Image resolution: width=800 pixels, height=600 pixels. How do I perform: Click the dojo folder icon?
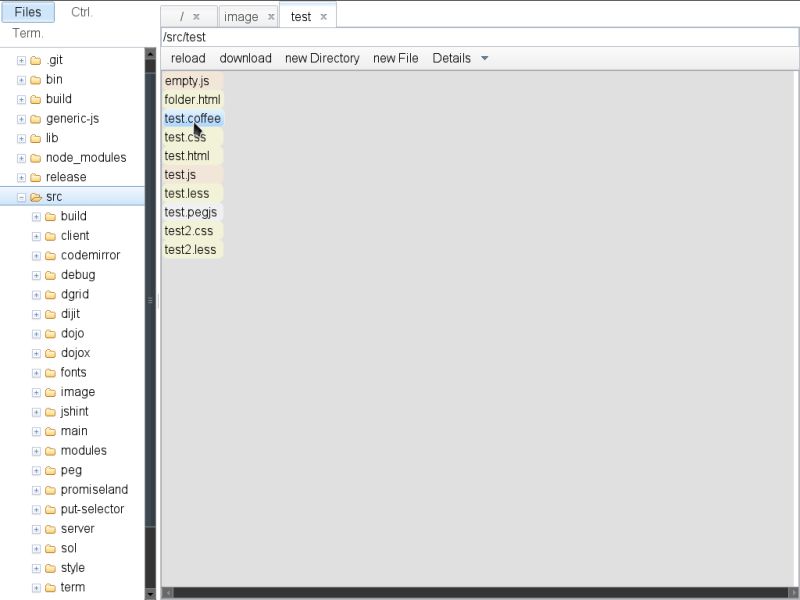(x=48, y=333)
